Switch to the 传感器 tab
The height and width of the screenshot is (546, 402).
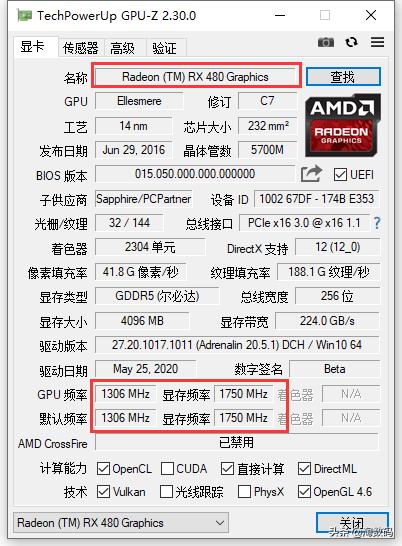pyautogui.click(x=81, y=48)
